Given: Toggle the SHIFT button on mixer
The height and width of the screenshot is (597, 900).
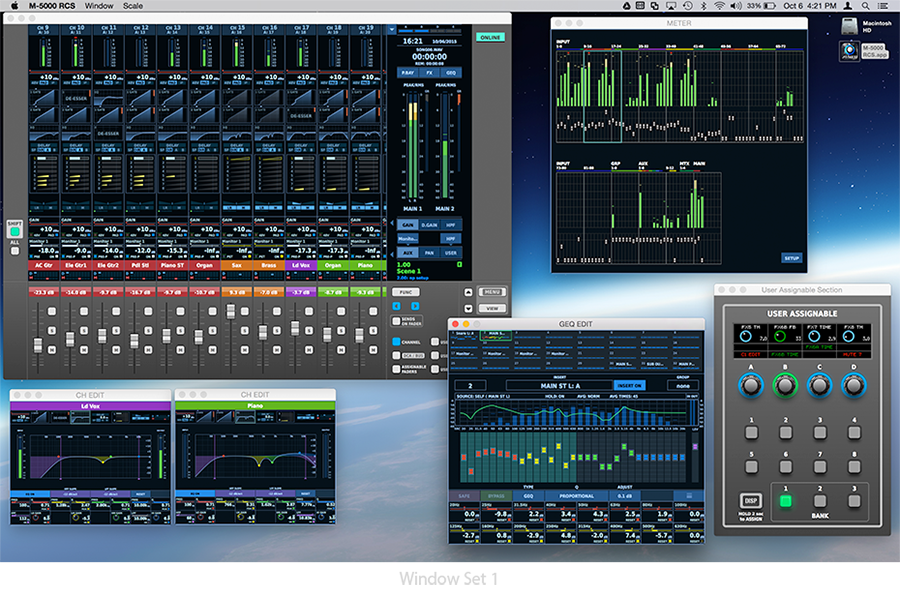Looking at the screenshot, I should click(x=14, y=232).
